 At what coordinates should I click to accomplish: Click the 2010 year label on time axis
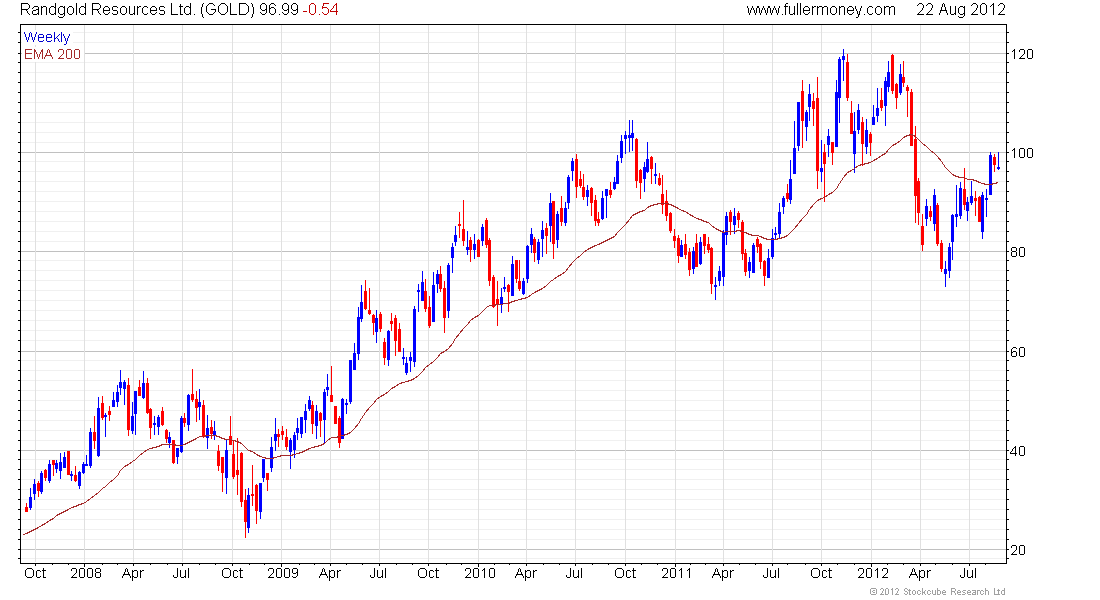coord(480,573)
